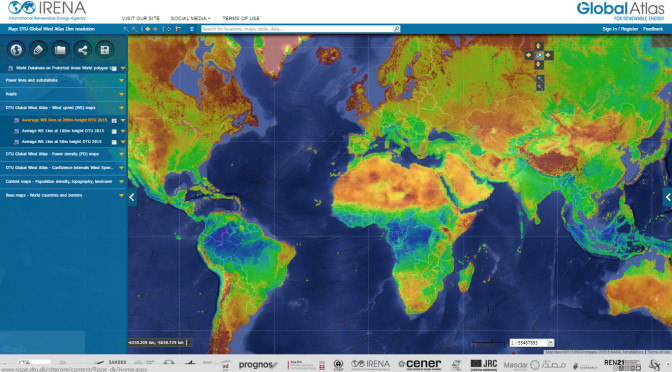
Task: Open the folder icon in the side panel
Action: coord(60,50)
